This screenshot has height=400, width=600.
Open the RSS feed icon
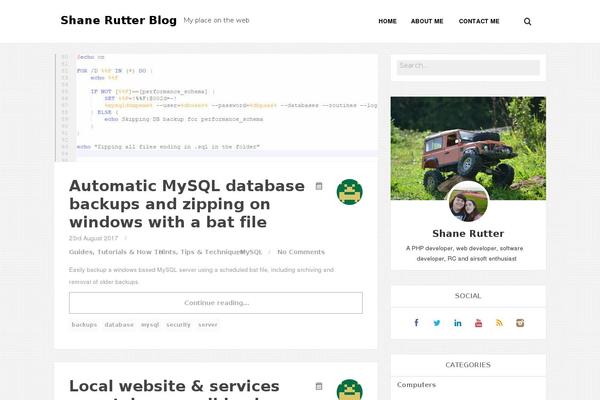[x=499, y=323]
